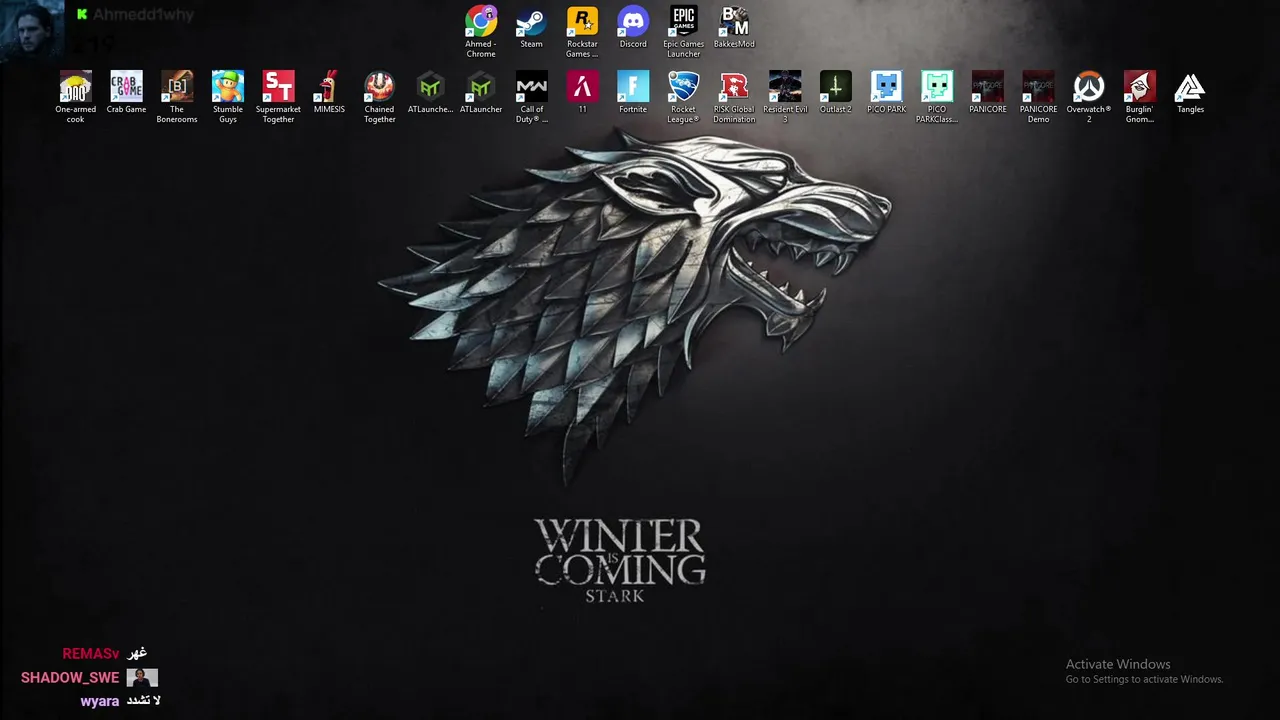Click the RISK Global Domination icon

734,97
